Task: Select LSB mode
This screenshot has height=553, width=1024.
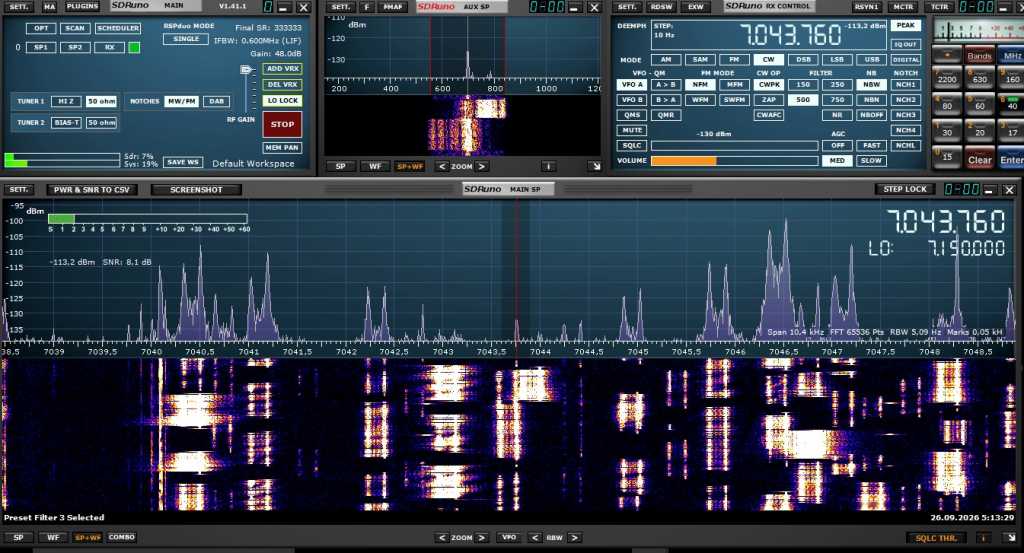Action: (837, 59)
